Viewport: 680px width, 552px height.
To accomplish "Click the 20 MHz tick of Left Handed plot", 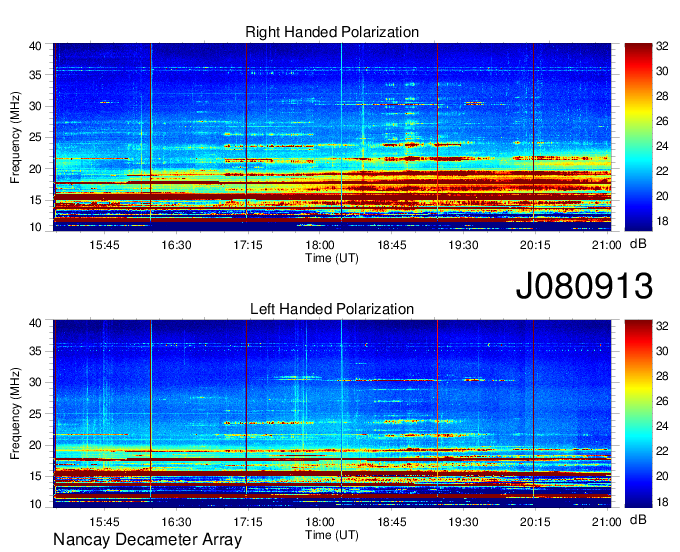I will (x=35, y=445).
